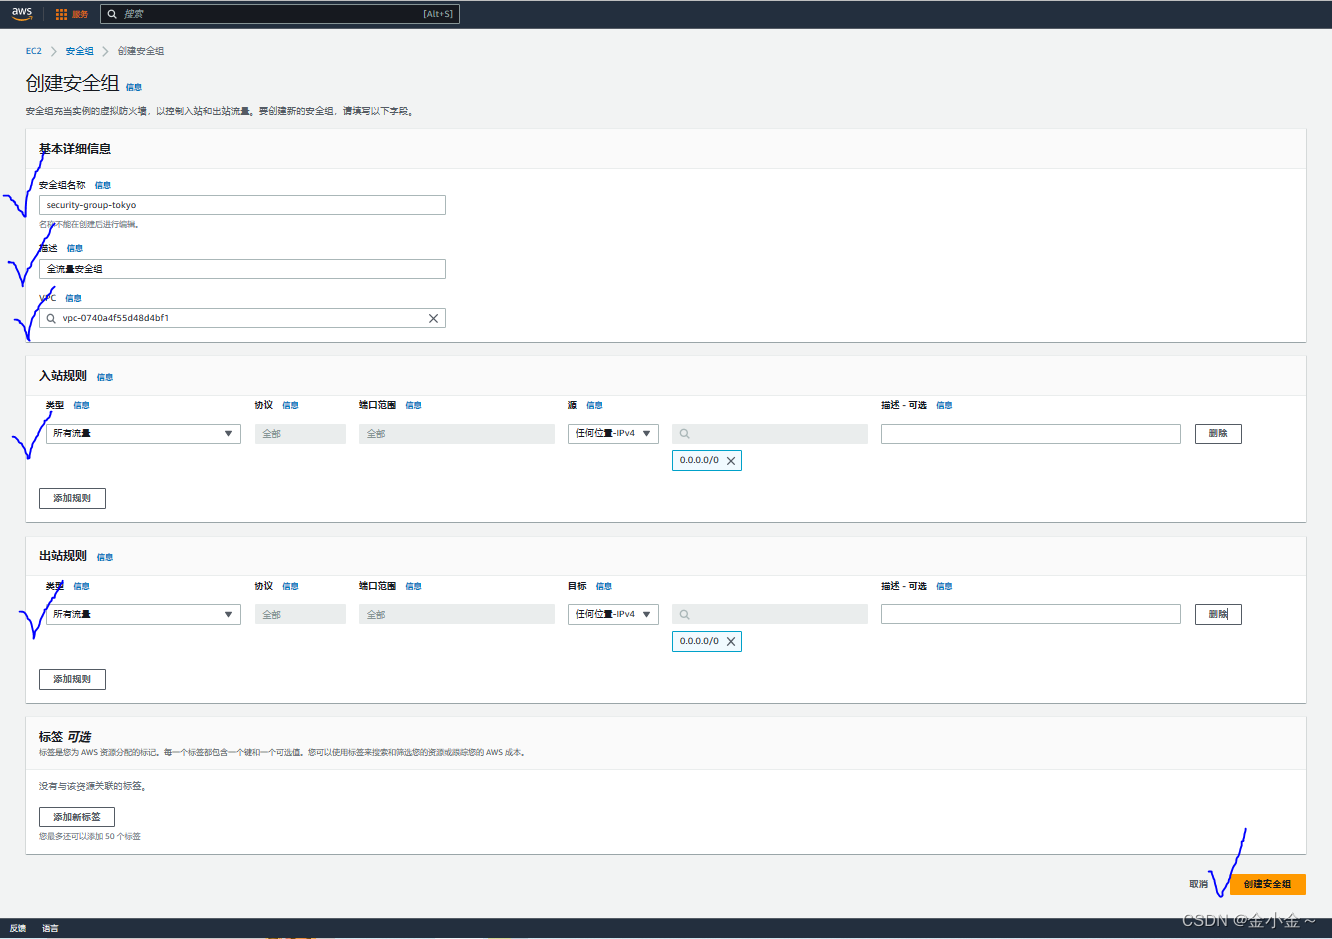The height and width of the screenshot is (939, 1332).
Task: Remove 0.0.0.0/0 source tag in inbound rules
Action: click(731, 460)
